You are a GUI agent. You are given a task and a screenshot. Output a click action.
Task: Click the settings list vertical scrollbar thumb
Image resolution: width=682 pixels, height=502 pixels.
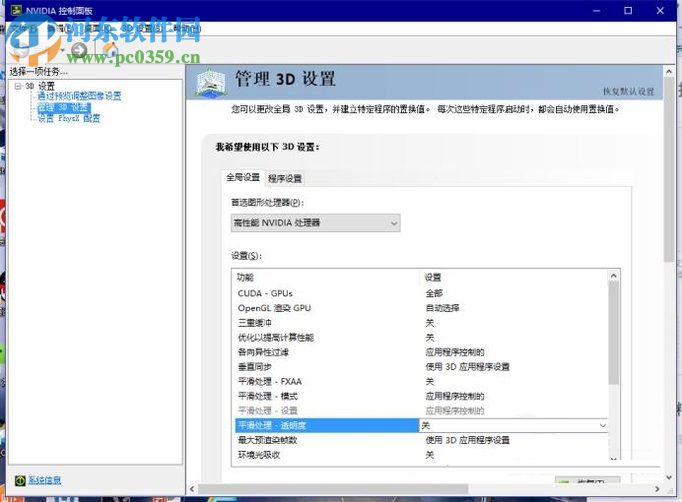click(x=614, y=333)
